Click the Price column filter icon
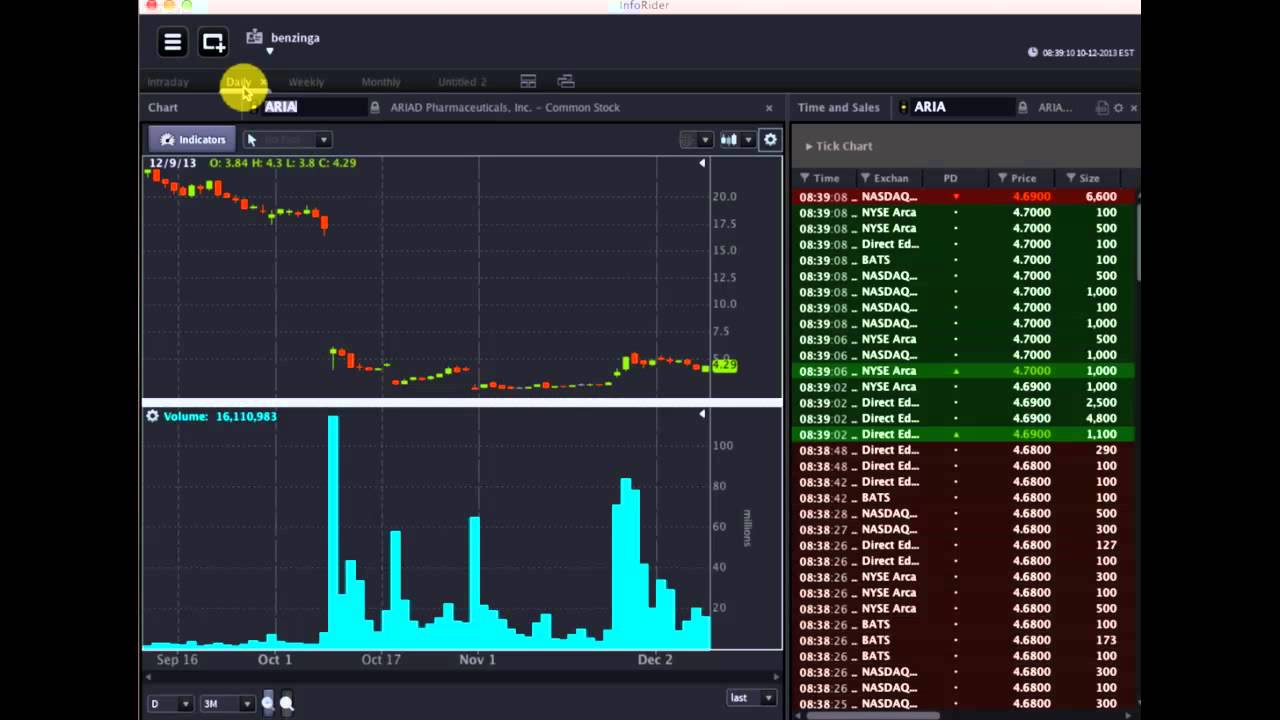The width and height of the screenshot is (1280, 720). pyautogui.click(x=1002, y=178)
